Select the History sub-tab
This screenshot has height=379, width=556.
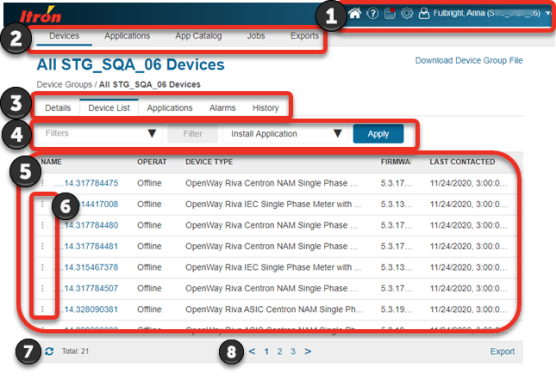(x=266, y=108)
